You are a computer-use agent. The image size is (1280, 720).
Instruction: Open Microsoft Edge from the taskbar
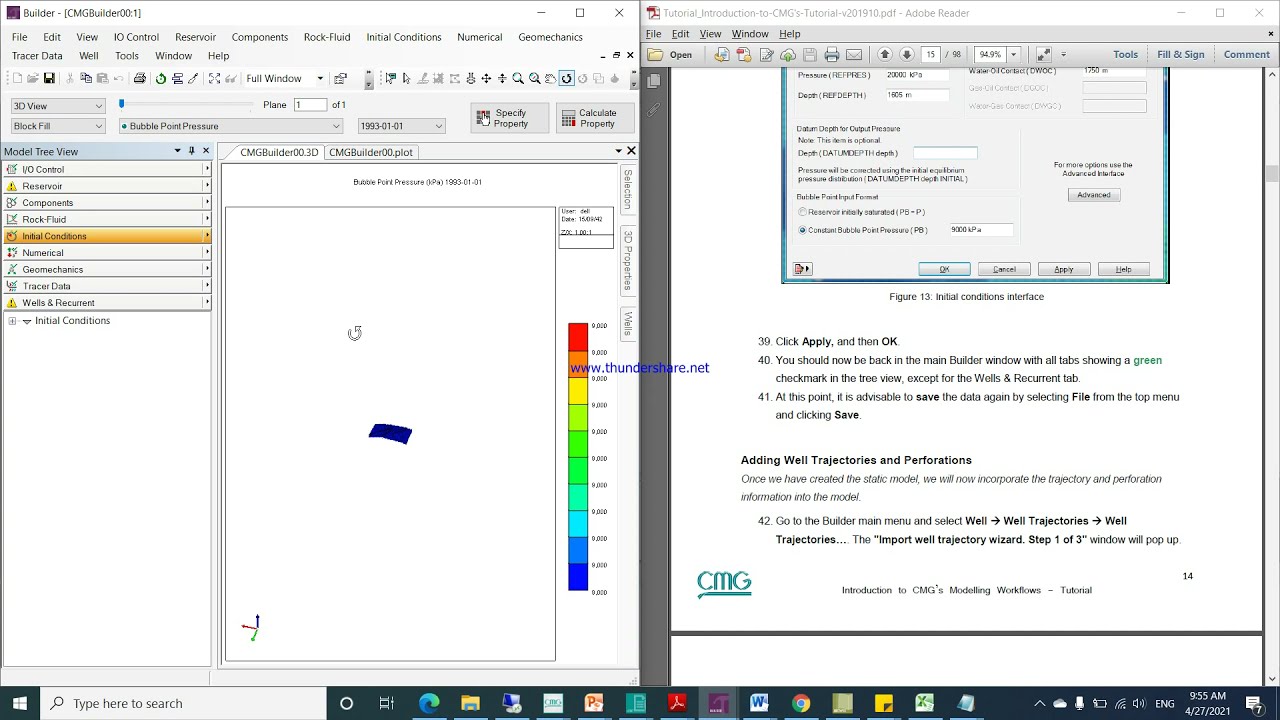click(429, 703)
